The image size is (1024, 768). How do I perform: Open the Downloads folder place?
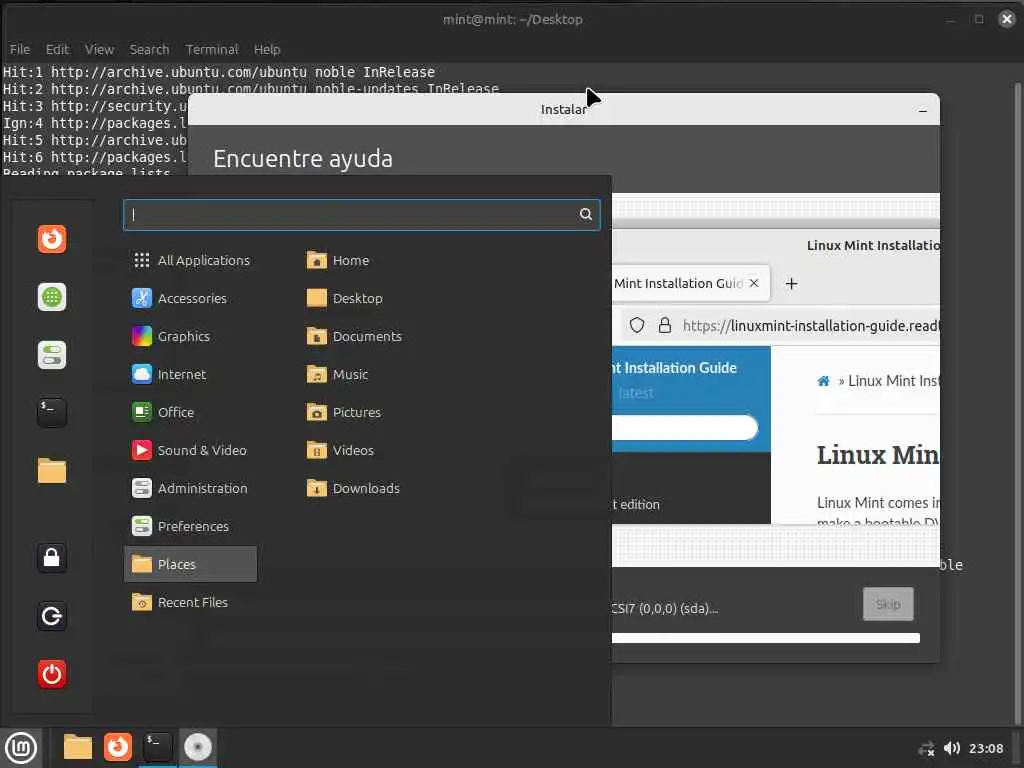(x=353, y=488)
